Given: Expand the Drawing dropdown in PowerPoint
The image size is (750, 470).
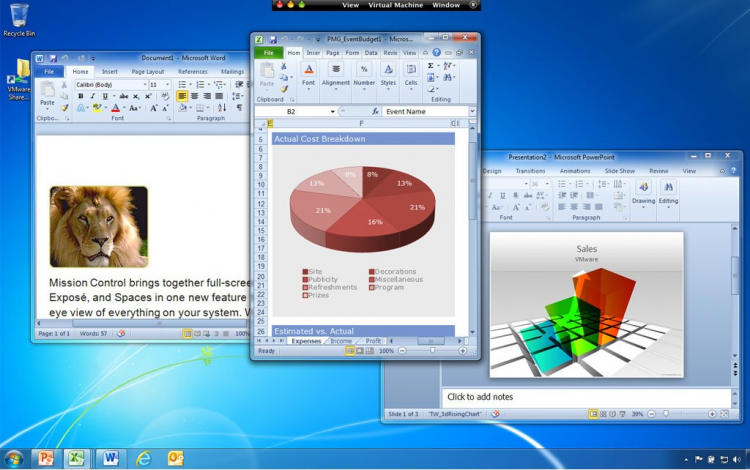Looking at the screenshot, I should click(x=644, y=208).
